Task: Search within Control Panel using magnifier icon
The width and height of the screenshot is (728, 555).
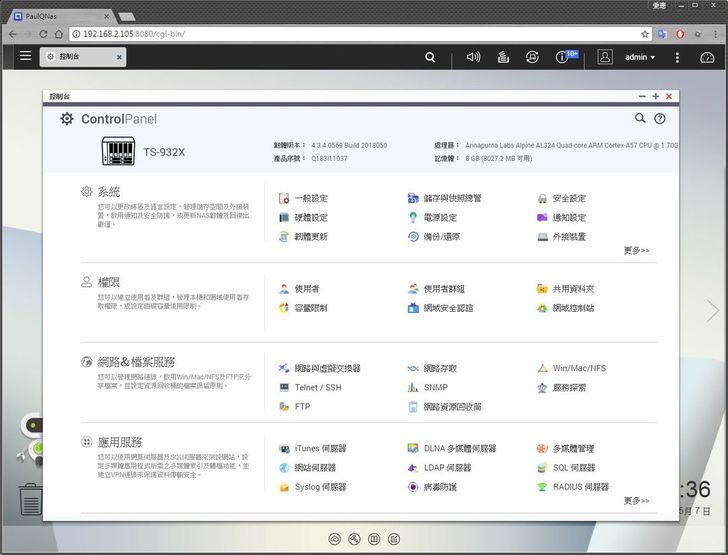Action: (x=640, y=118)
